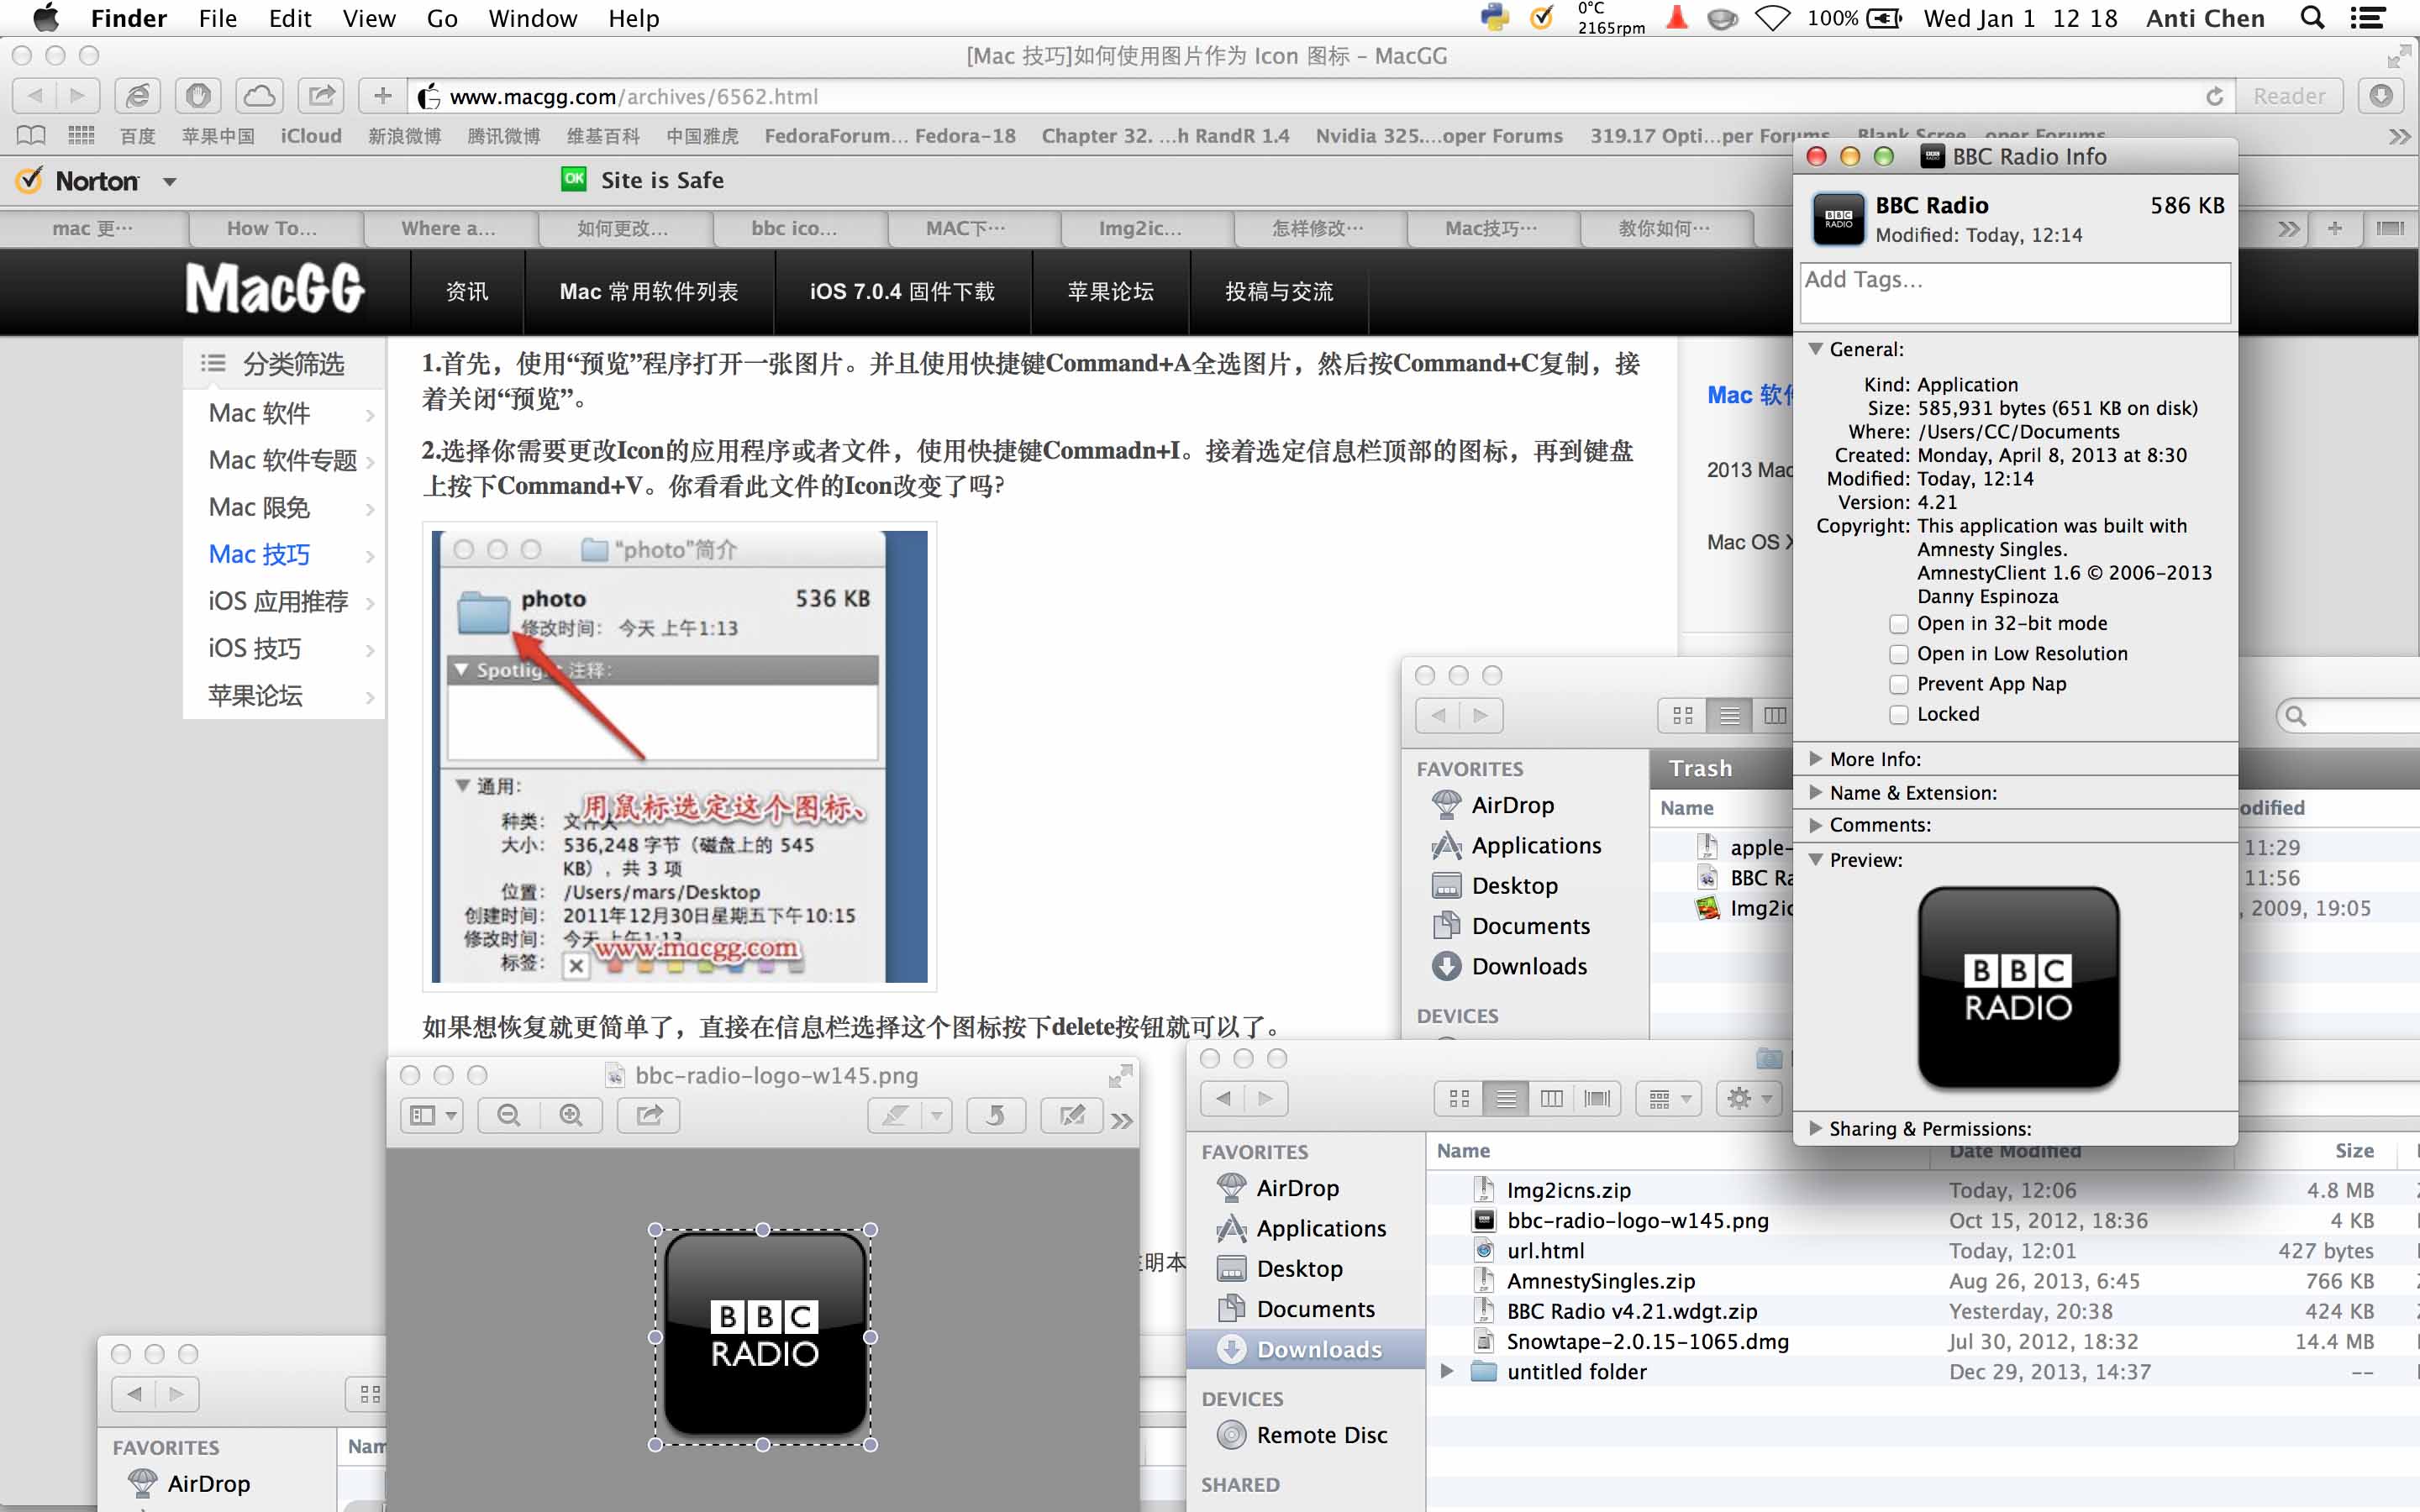Click the Size column header
Viewport: 2420px width, 1512px height.
[x=2354, y=1151]
